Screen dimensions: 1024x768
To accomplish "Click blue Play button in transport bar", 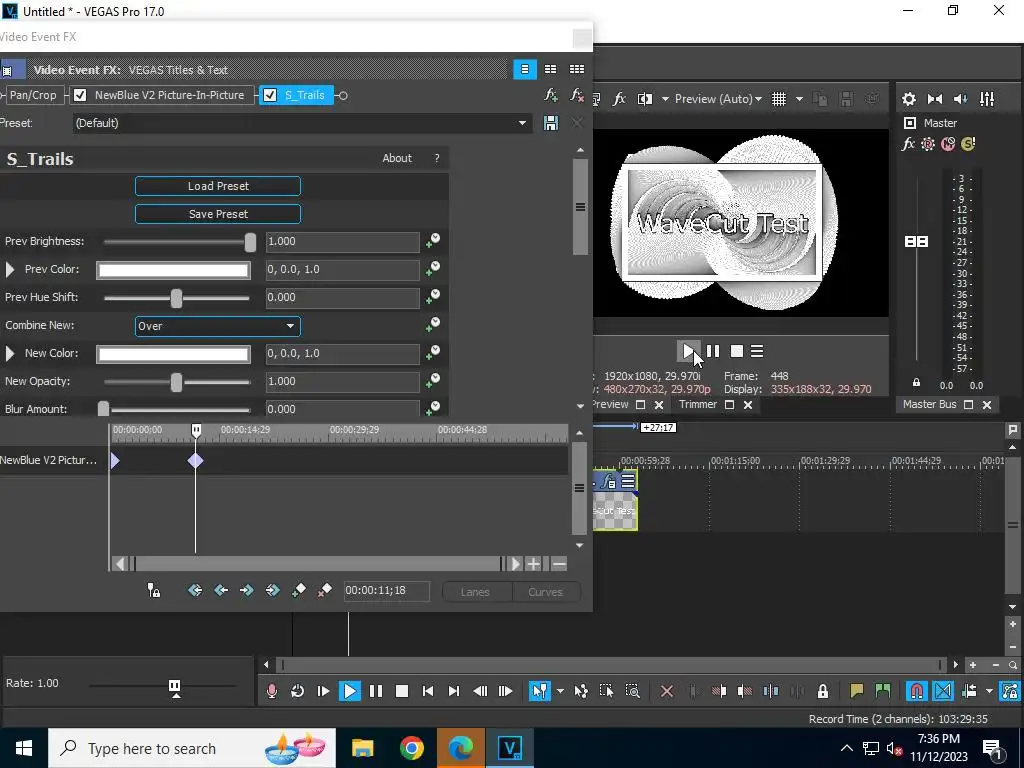I will point(349,691).
